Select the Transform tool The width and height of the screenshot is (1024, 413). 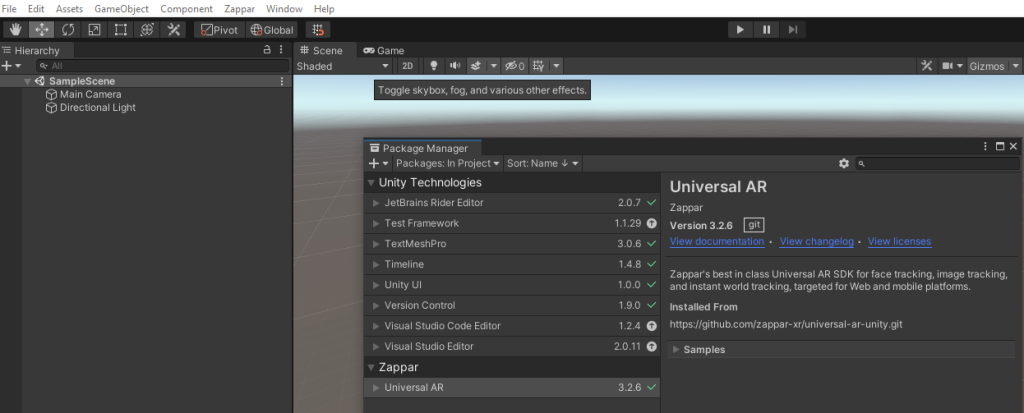(147, 30)
